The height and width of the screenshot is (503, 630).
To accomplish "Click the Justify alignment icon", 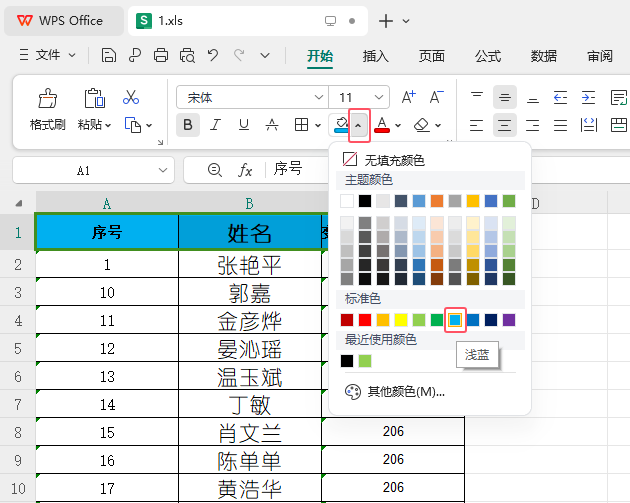I will tap(560, 125).
